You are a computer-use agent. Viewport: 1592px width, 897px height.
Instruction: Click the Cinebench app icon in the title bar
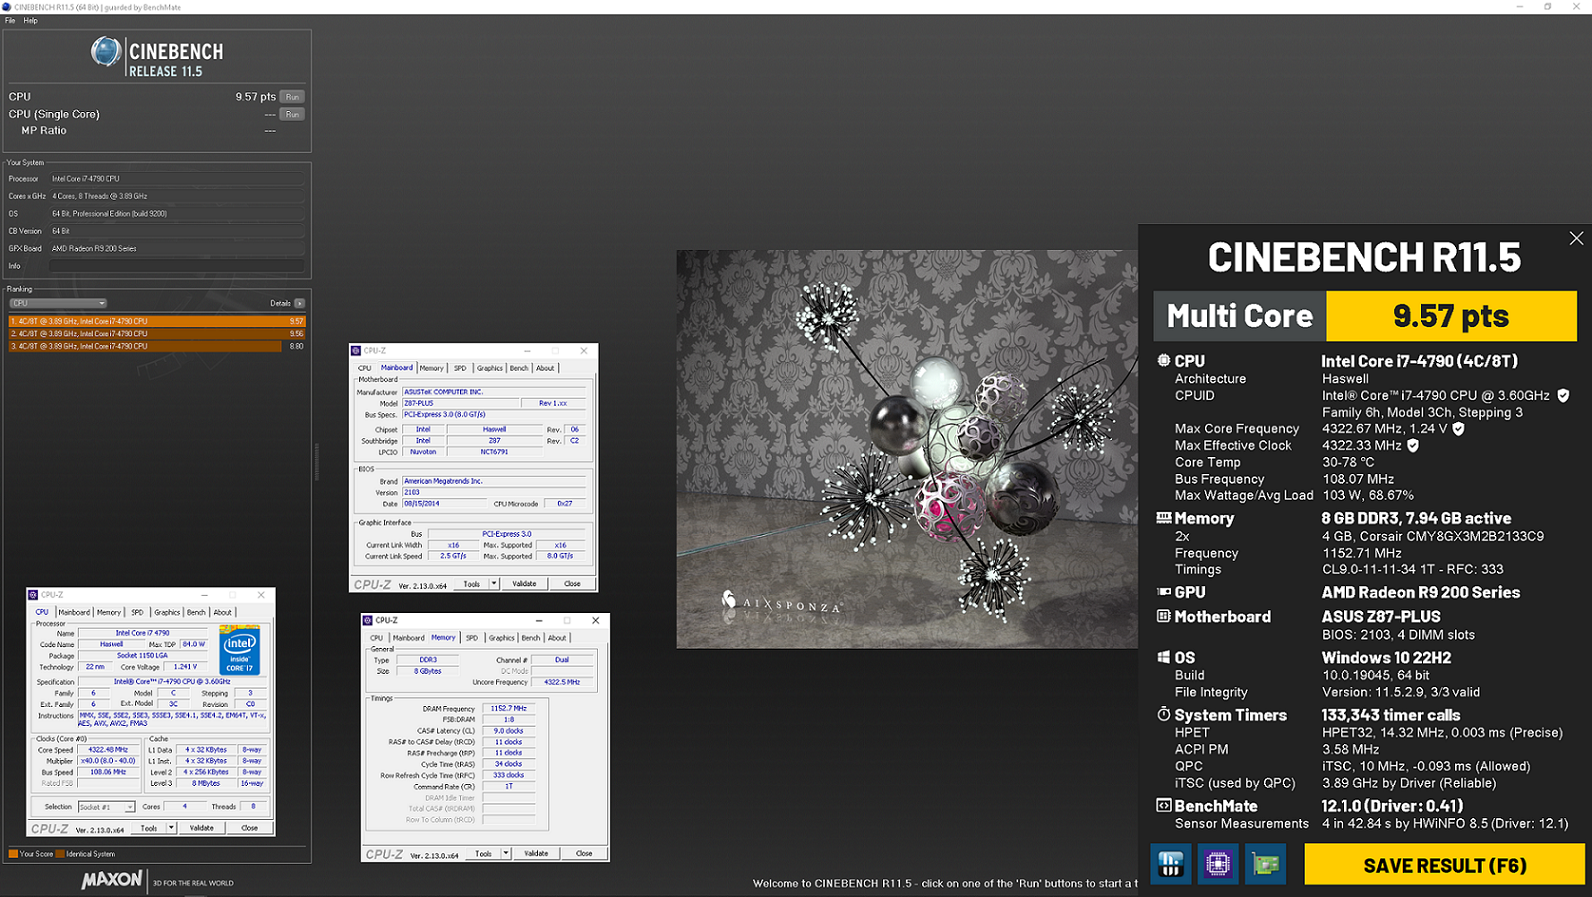click(7, 7)
